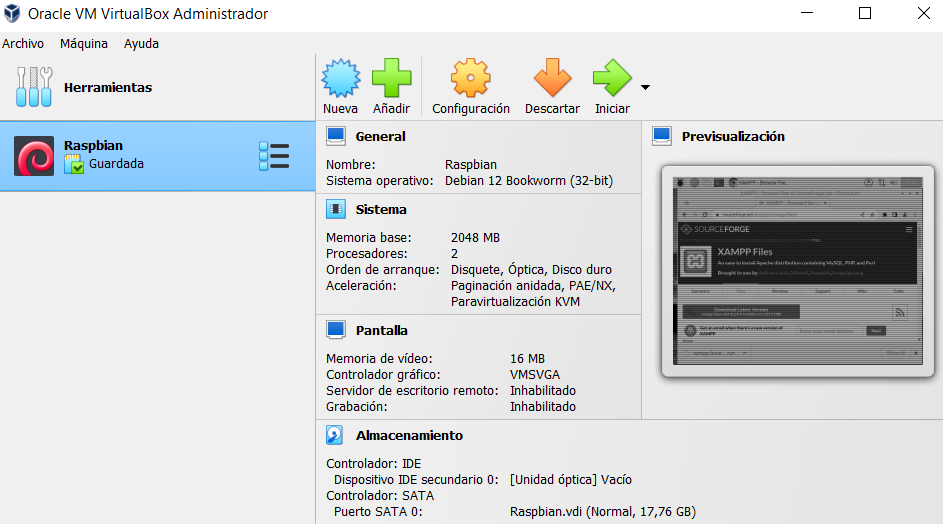The image size is (943, 524).
Task: Click Inhabilitado next to Grabación
Action: point(542,407)
